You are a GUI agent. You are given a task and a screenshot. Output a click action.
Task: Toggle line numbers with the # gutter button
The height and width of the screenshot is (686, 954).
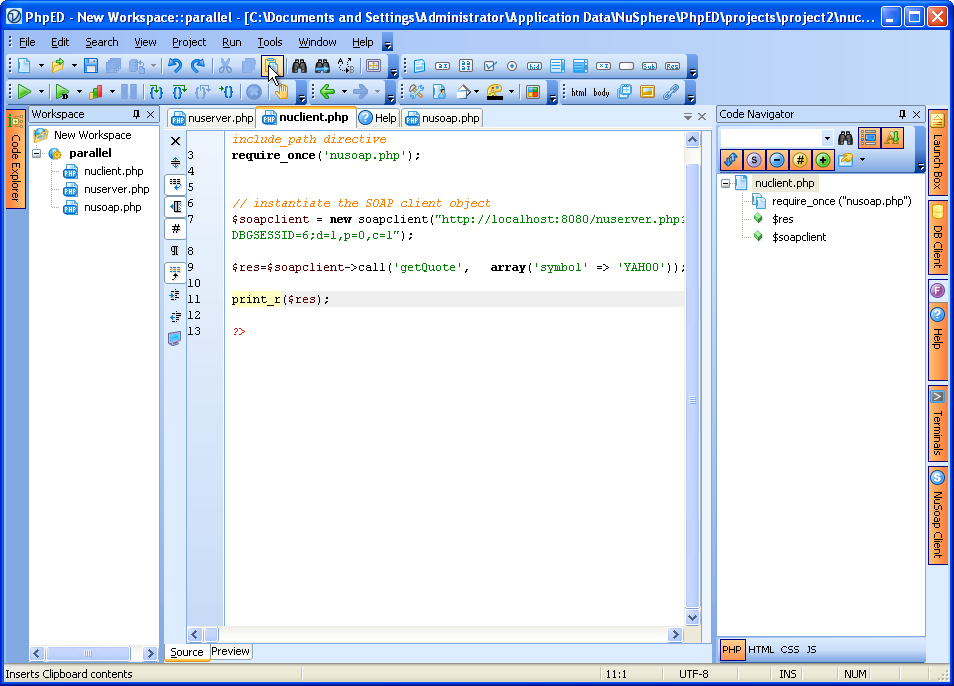pyautogui.click(x=176, y=228)
